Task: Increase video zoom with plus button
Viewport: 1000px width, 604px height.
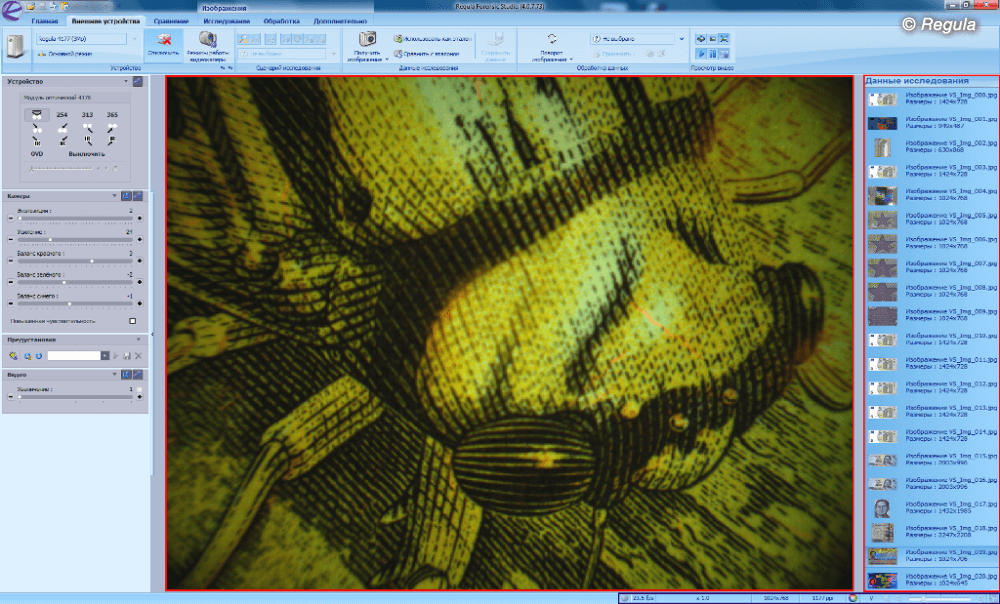Action: [x=140, y=397]
